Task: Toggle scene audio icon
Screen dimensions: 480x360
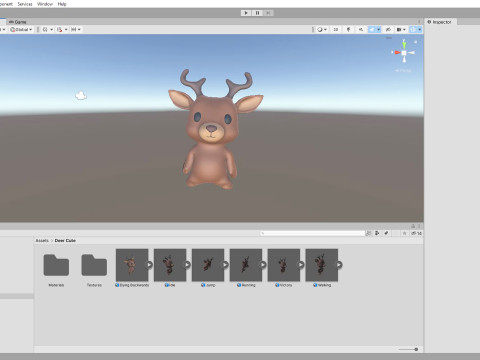Action: pyautogui.click(x=361, y=29)
